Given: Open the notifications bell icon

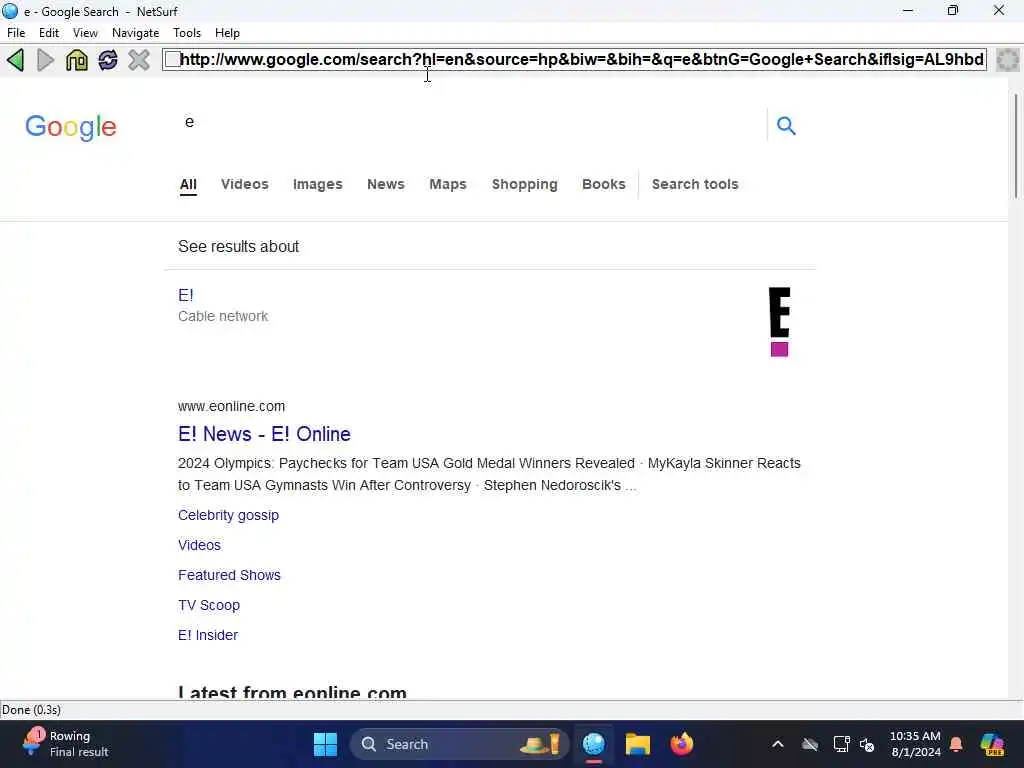Looking at the screenshot, I should coord(956,744).
